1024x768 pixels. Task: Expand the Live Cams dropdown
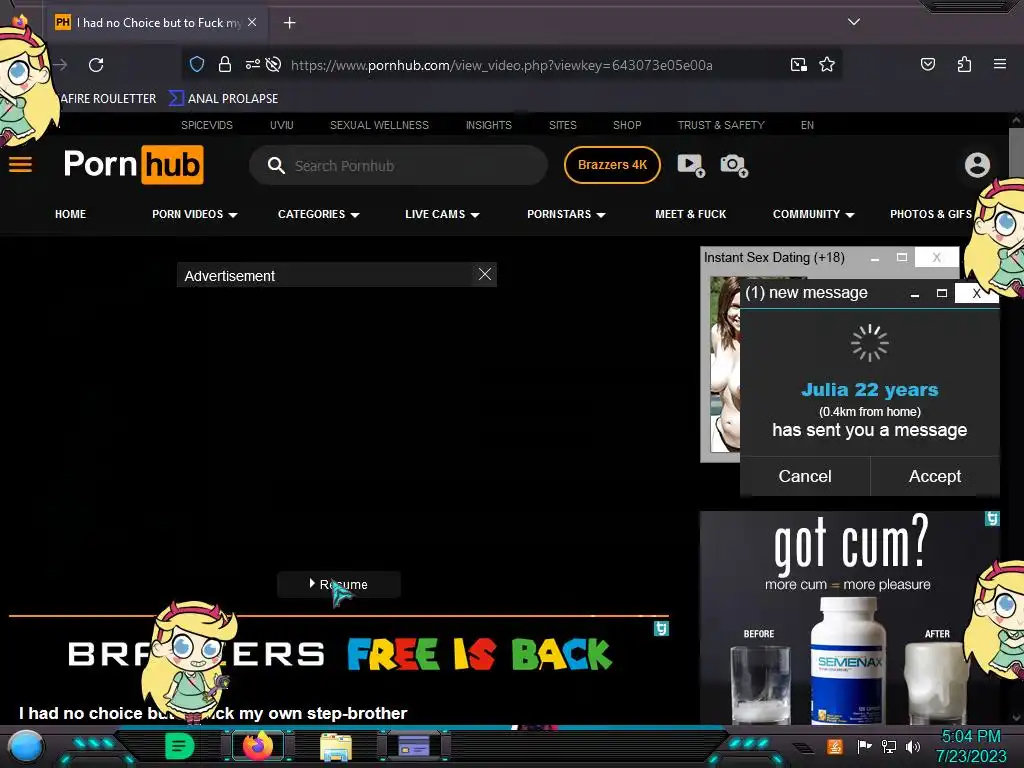[442, 214]
